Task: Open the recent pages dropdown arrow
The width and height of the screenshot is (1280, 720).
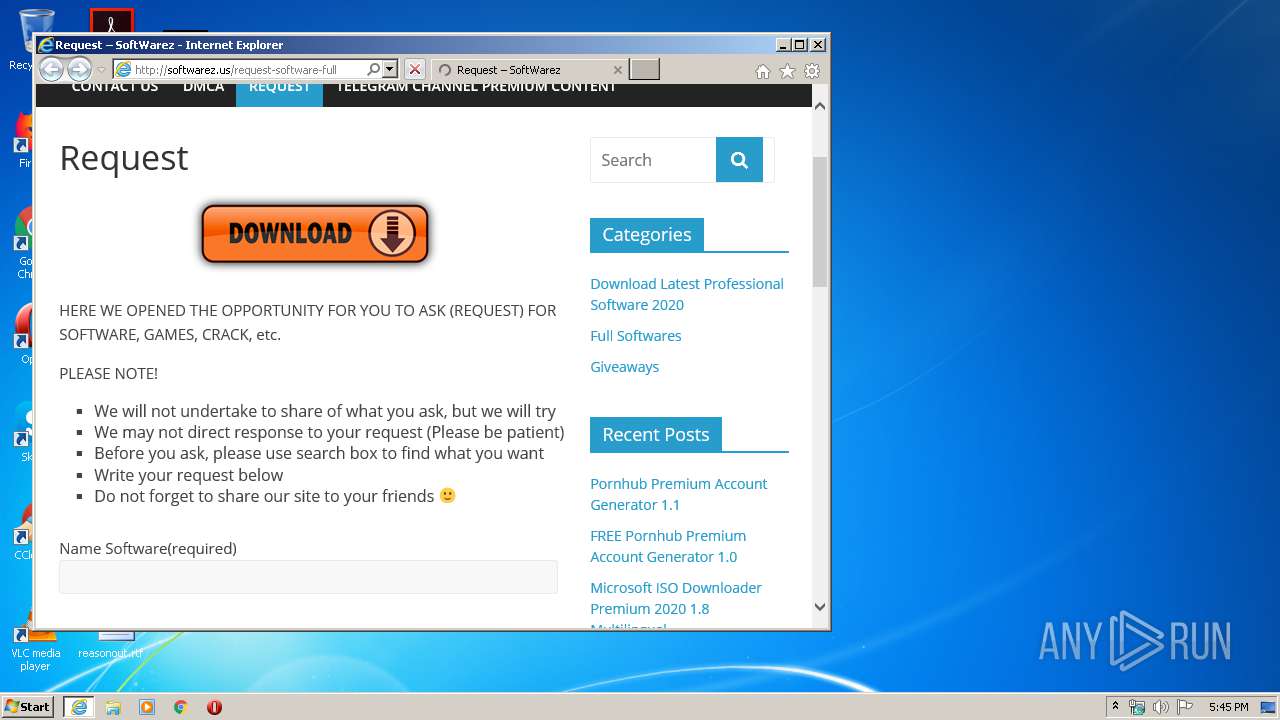Action: coord(101,70)
